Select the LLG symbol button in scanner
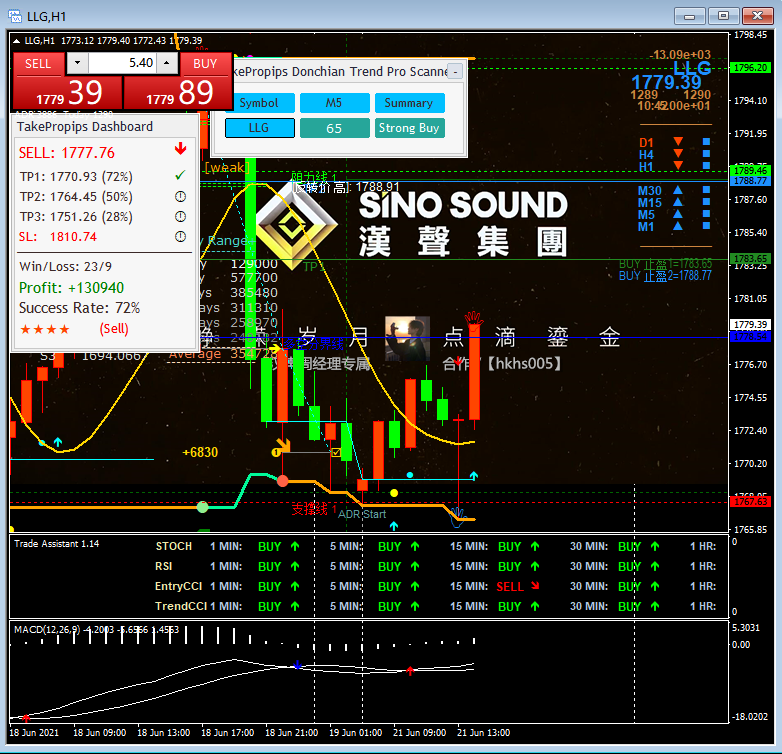The width and height of the screenshot is (782, 754). pos(259,128)
